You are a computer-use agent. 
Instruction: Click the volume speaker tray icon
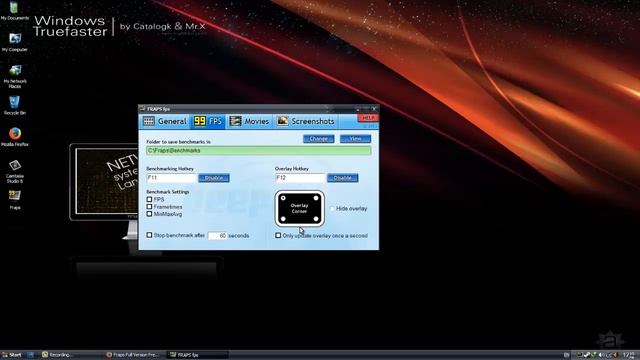click(601, 356)
